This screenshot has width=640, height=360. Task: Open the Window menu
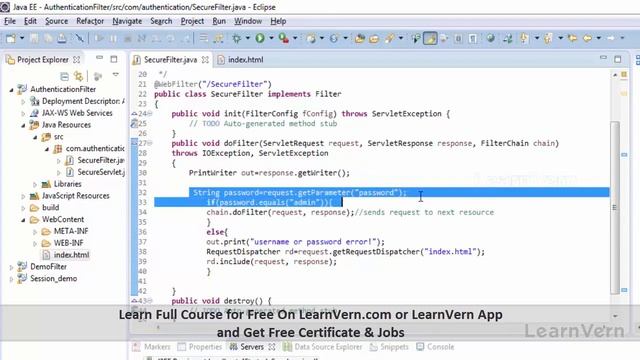248,21
